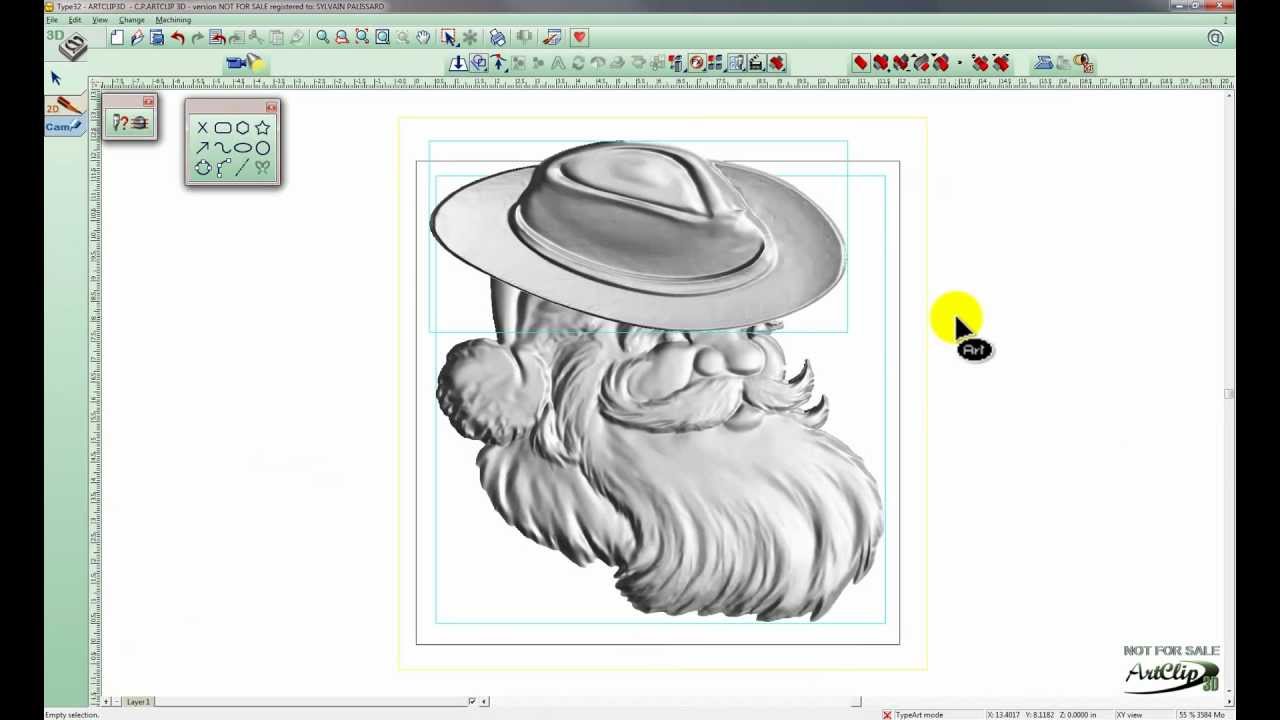This screenshot has height=720, width=1280.
Task: Click the open file icon
Action: coord(137,38)
